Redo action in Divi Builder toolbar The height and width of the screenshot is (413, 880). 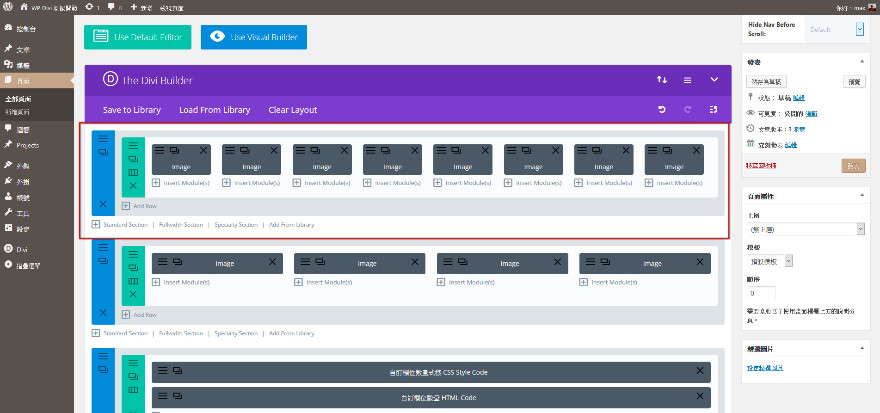tap(688, 109)
